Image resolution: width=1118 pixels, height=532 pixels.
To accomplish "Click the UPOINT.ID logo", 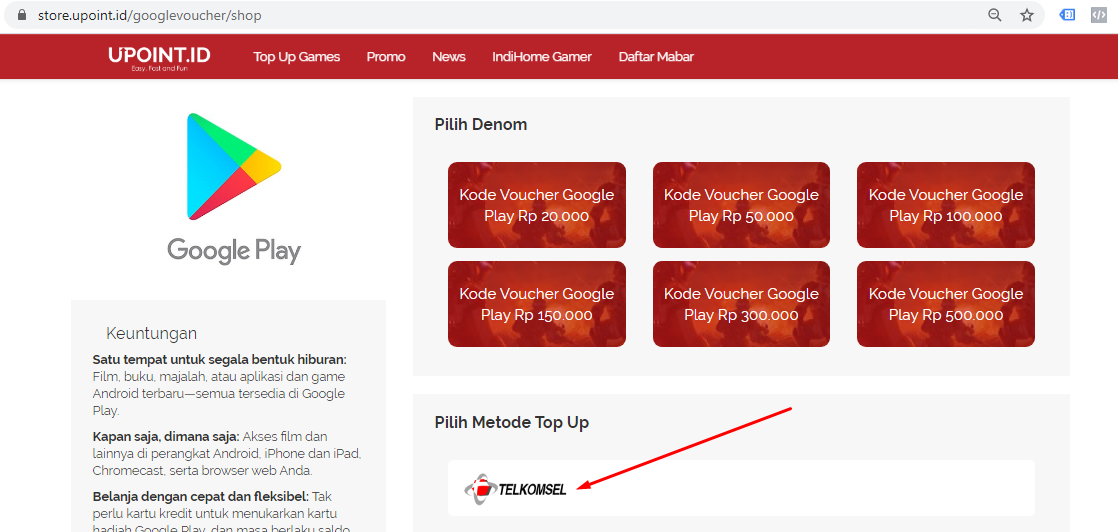I will coord(160,58).
